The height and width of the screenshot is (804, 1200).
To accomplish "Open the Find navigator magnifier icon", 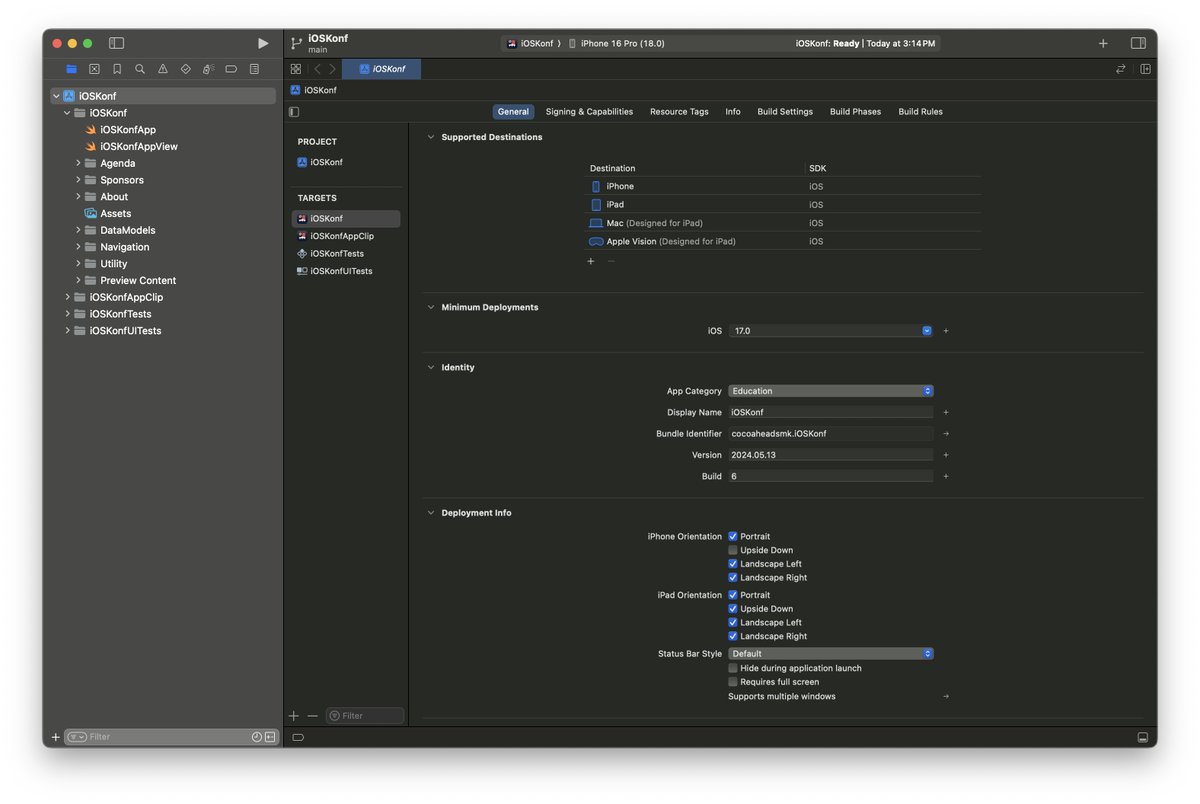I will tap(140, 69).
